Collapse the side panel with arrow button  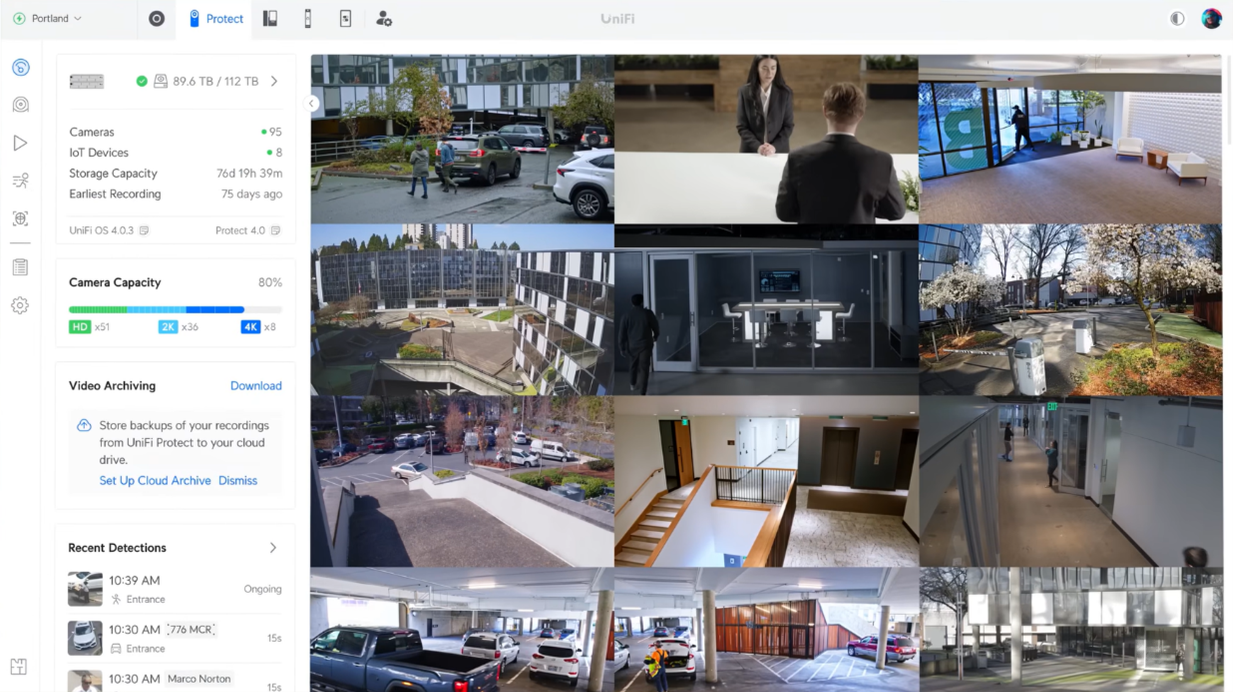pos(311,104)
